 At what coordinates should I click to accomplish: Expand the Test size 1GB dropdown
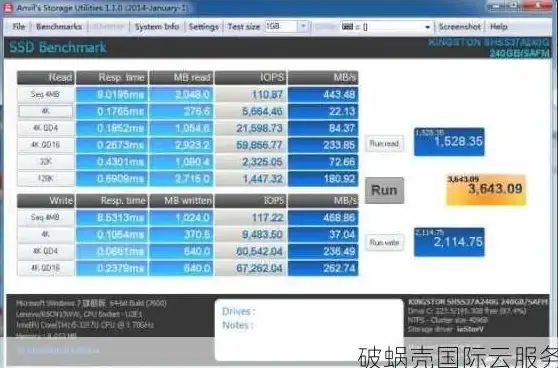pos(303,26)
